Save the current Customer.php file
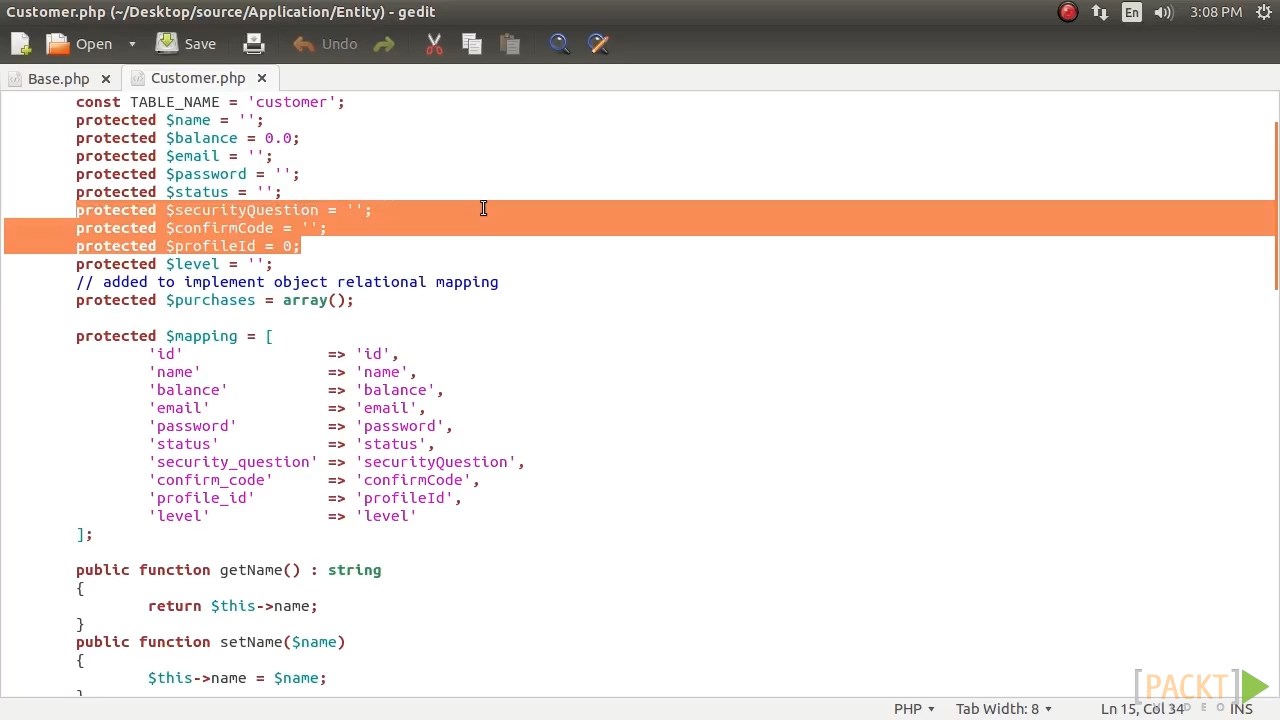 [x=186, y=44]
